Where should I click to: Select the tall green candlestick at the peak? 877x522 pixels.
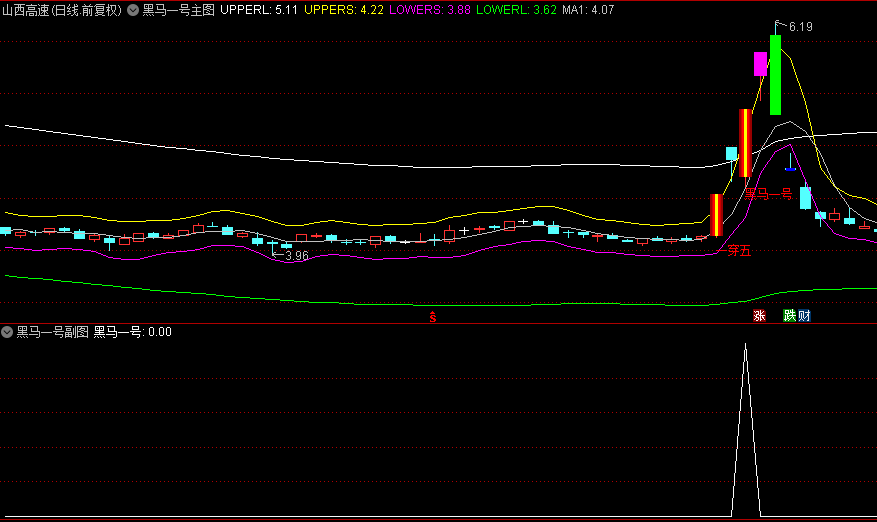click(775, 75)
